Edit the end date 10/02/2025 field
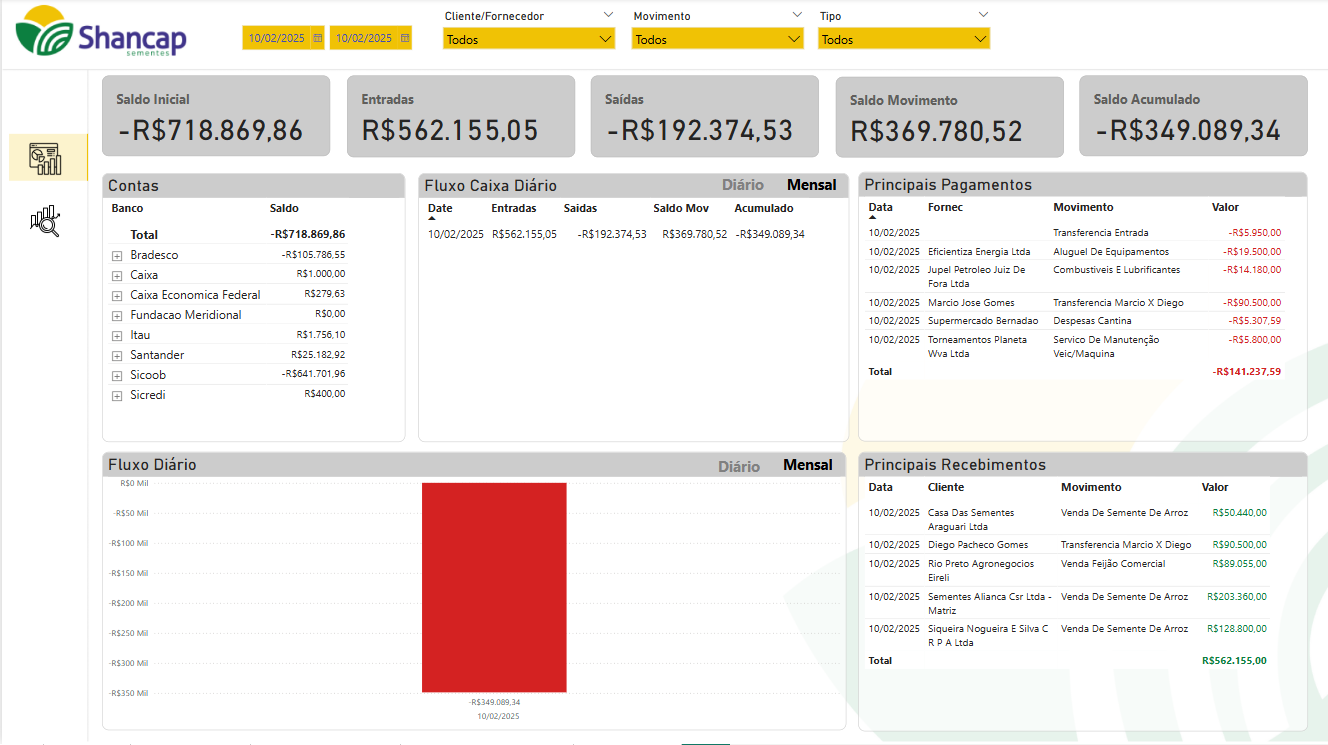The width and height of the screenshot is (1328, 745). tap(364, 38)
